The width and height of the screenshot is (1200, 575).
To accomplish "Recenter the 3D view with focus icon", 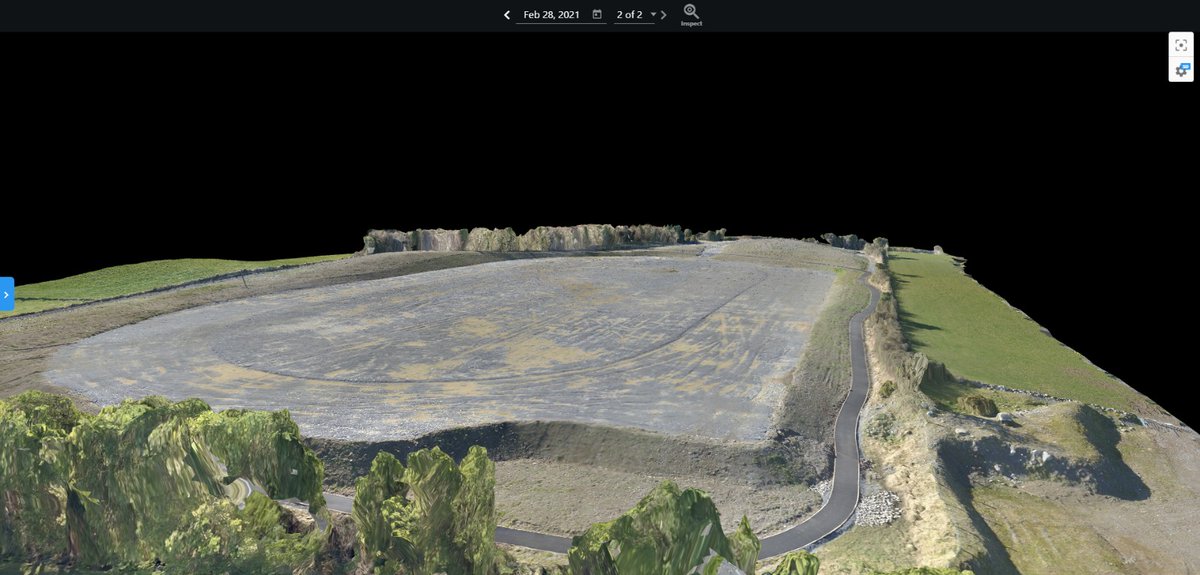I will 1181,45.
